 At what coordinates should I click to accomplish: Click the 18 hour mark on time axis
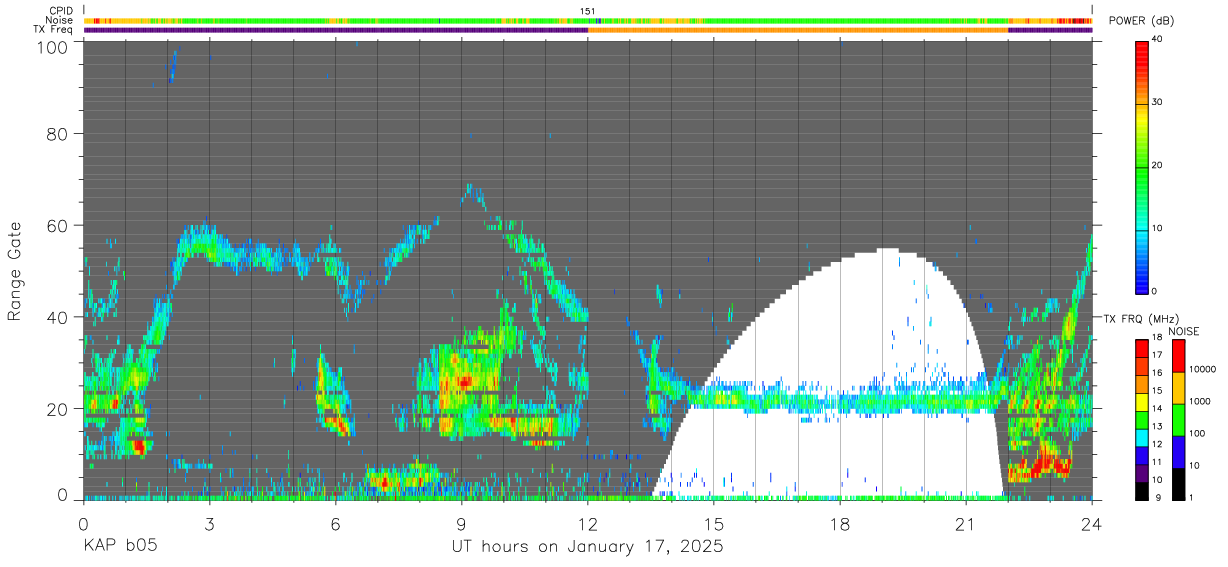[840, 524]
